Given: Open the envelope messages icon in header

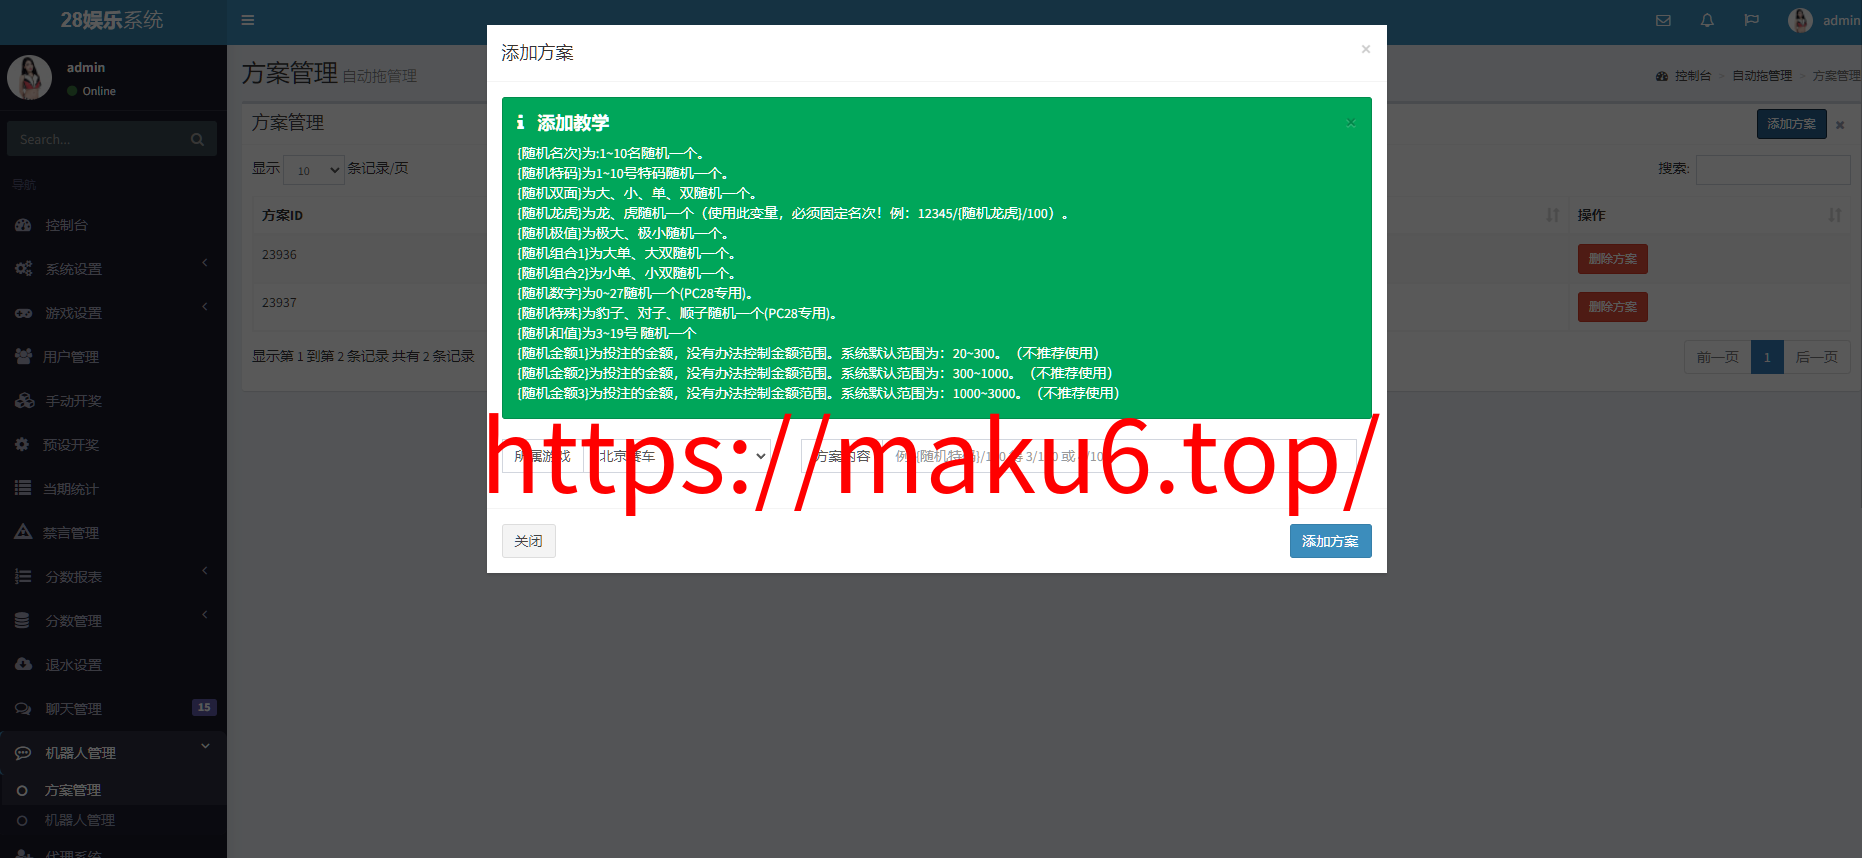Looking at the screenshot, I should 1663,20.
